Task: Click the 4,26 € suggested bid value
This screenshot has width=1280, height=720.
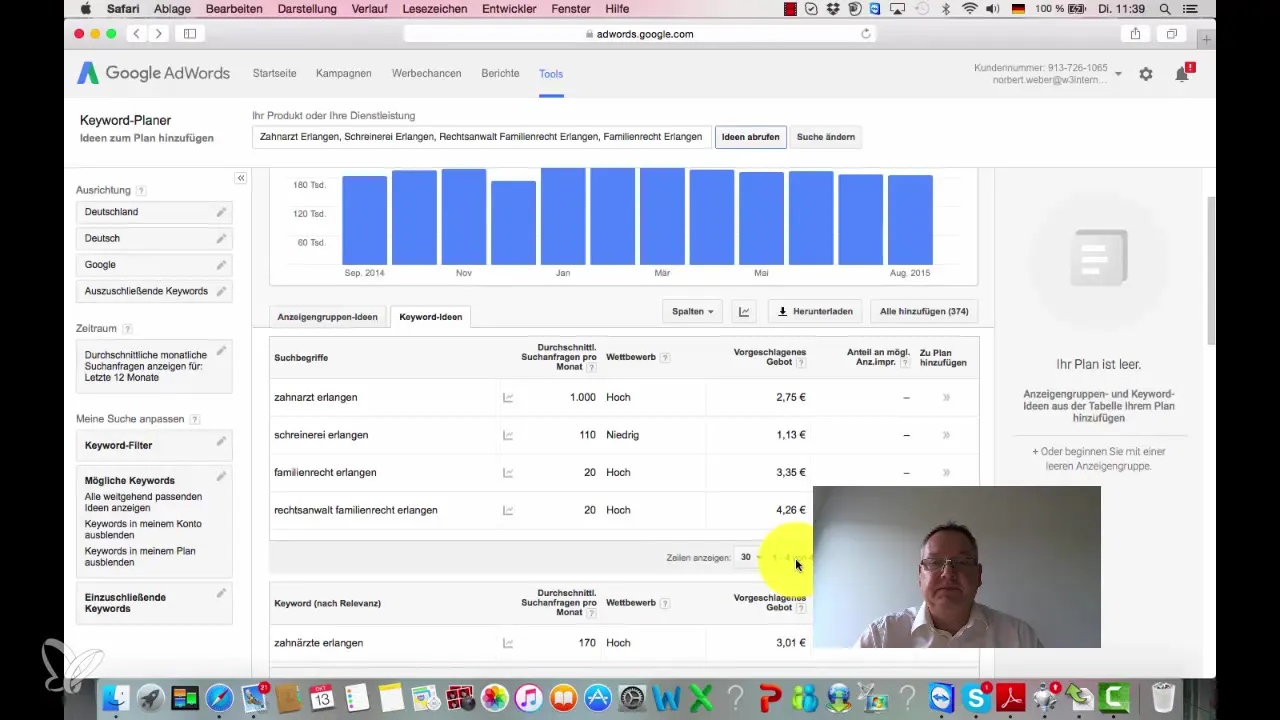Action: click(790, 510)
